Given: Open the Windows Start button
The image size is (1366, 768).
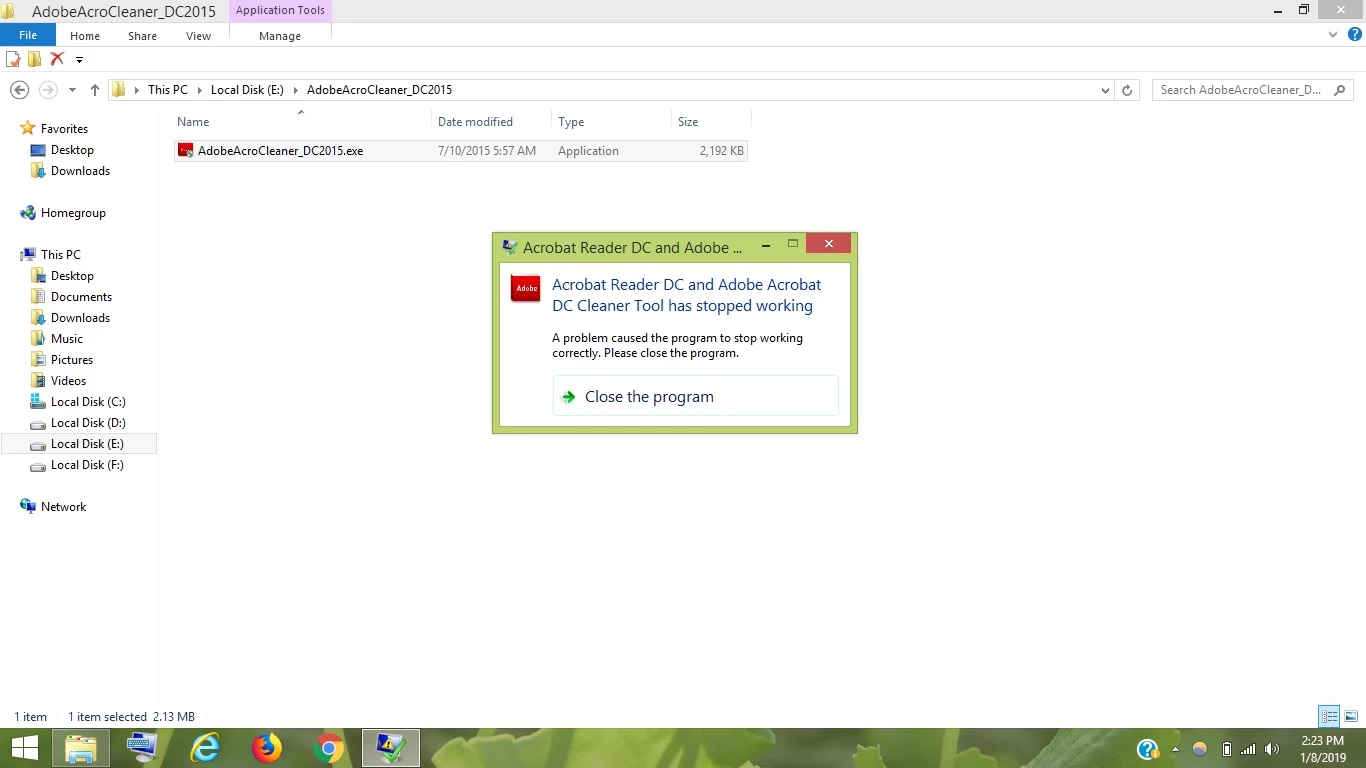Looking at the screenshot, I should [24, 748].
